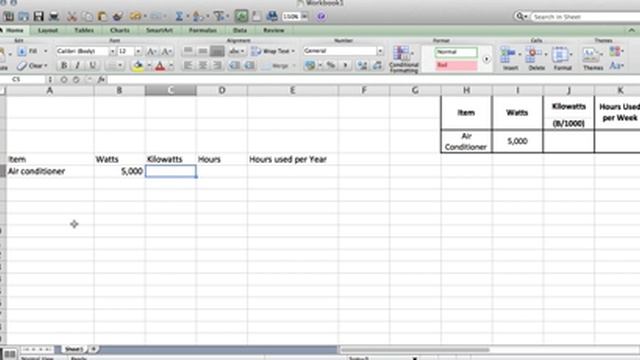The width and height of the screenshot is (640, 360).
Task: Click the Merge button
Action: click(278, 66)
